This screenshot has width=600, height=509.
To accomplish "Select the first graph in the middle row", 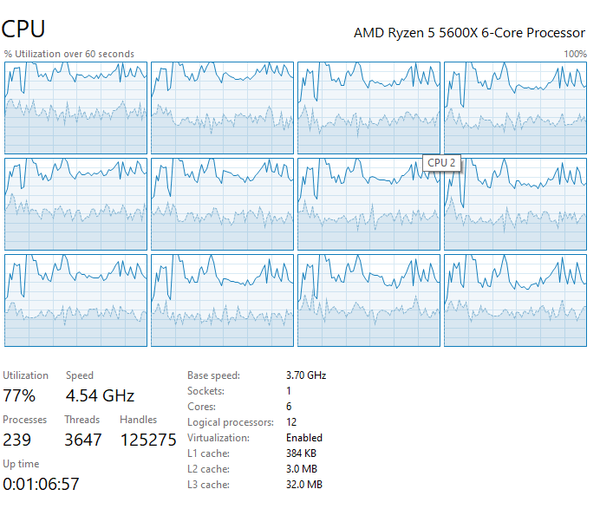I will click(x=76, y=203).
